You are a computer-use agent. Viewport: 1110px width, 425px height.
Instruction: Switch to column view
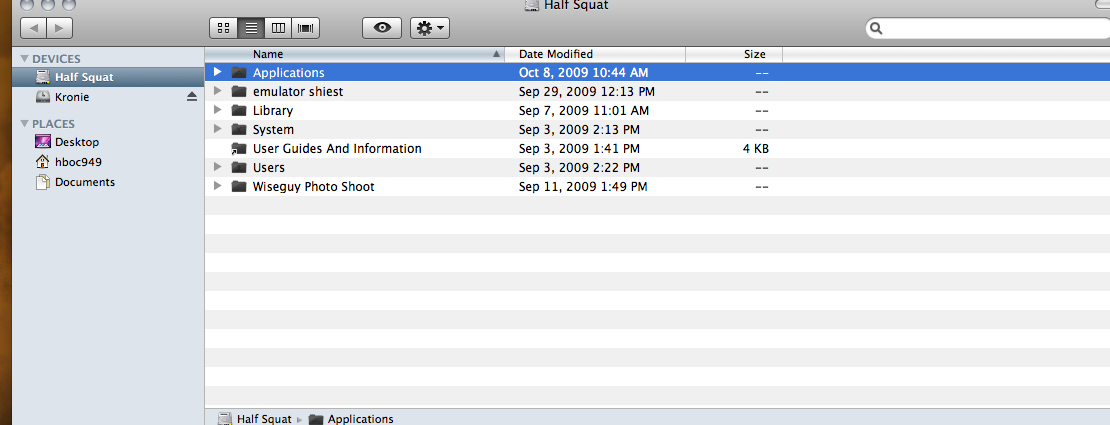coord(278,28)
